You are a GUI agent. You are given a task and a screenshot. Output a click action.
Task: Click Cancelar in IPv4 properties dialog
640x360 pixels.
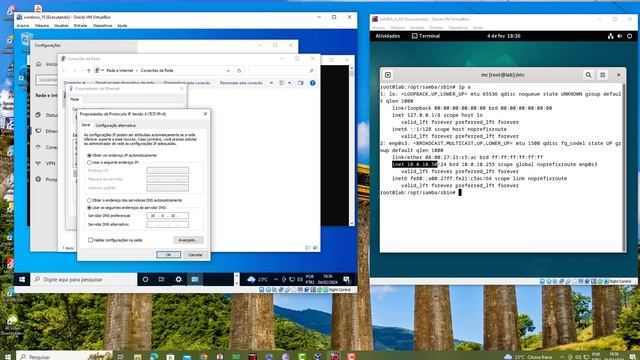[195, 255]
